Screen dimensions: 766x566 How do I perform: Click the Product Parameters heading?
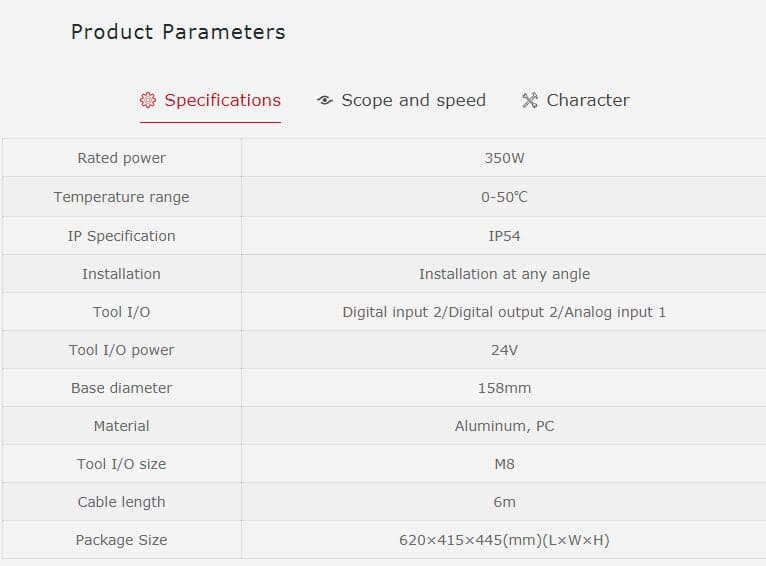(x=178, y=32)
